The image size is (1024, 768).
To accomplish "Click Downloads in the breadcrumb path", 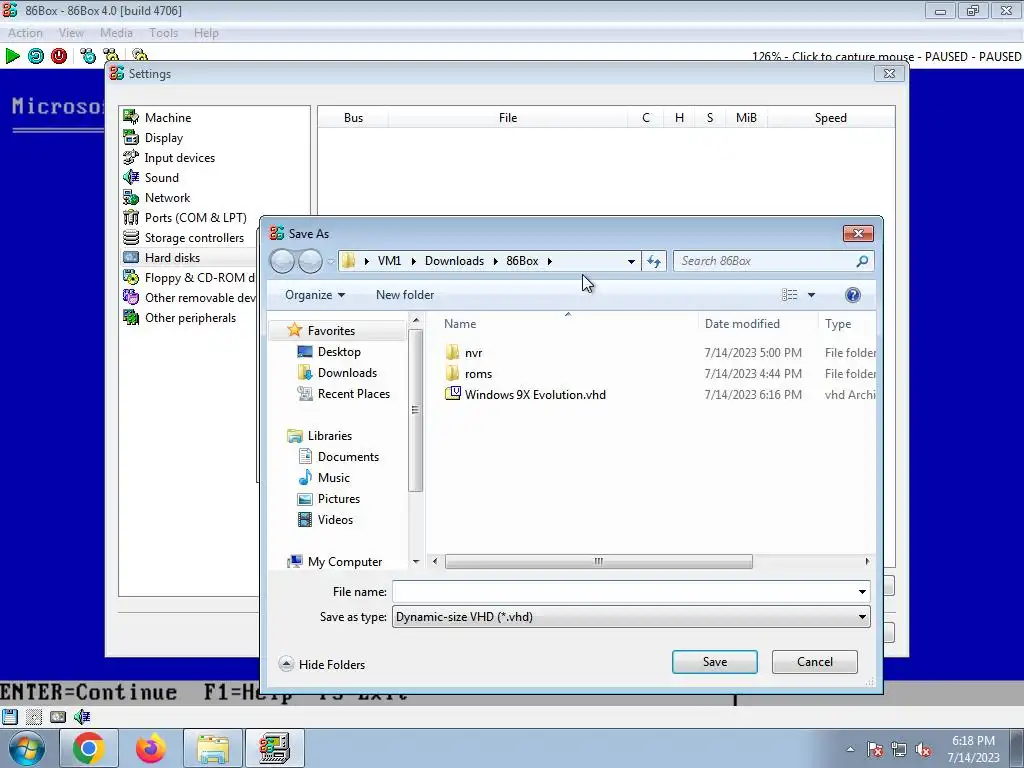I will pyautogui.click(x=455, y=261).
